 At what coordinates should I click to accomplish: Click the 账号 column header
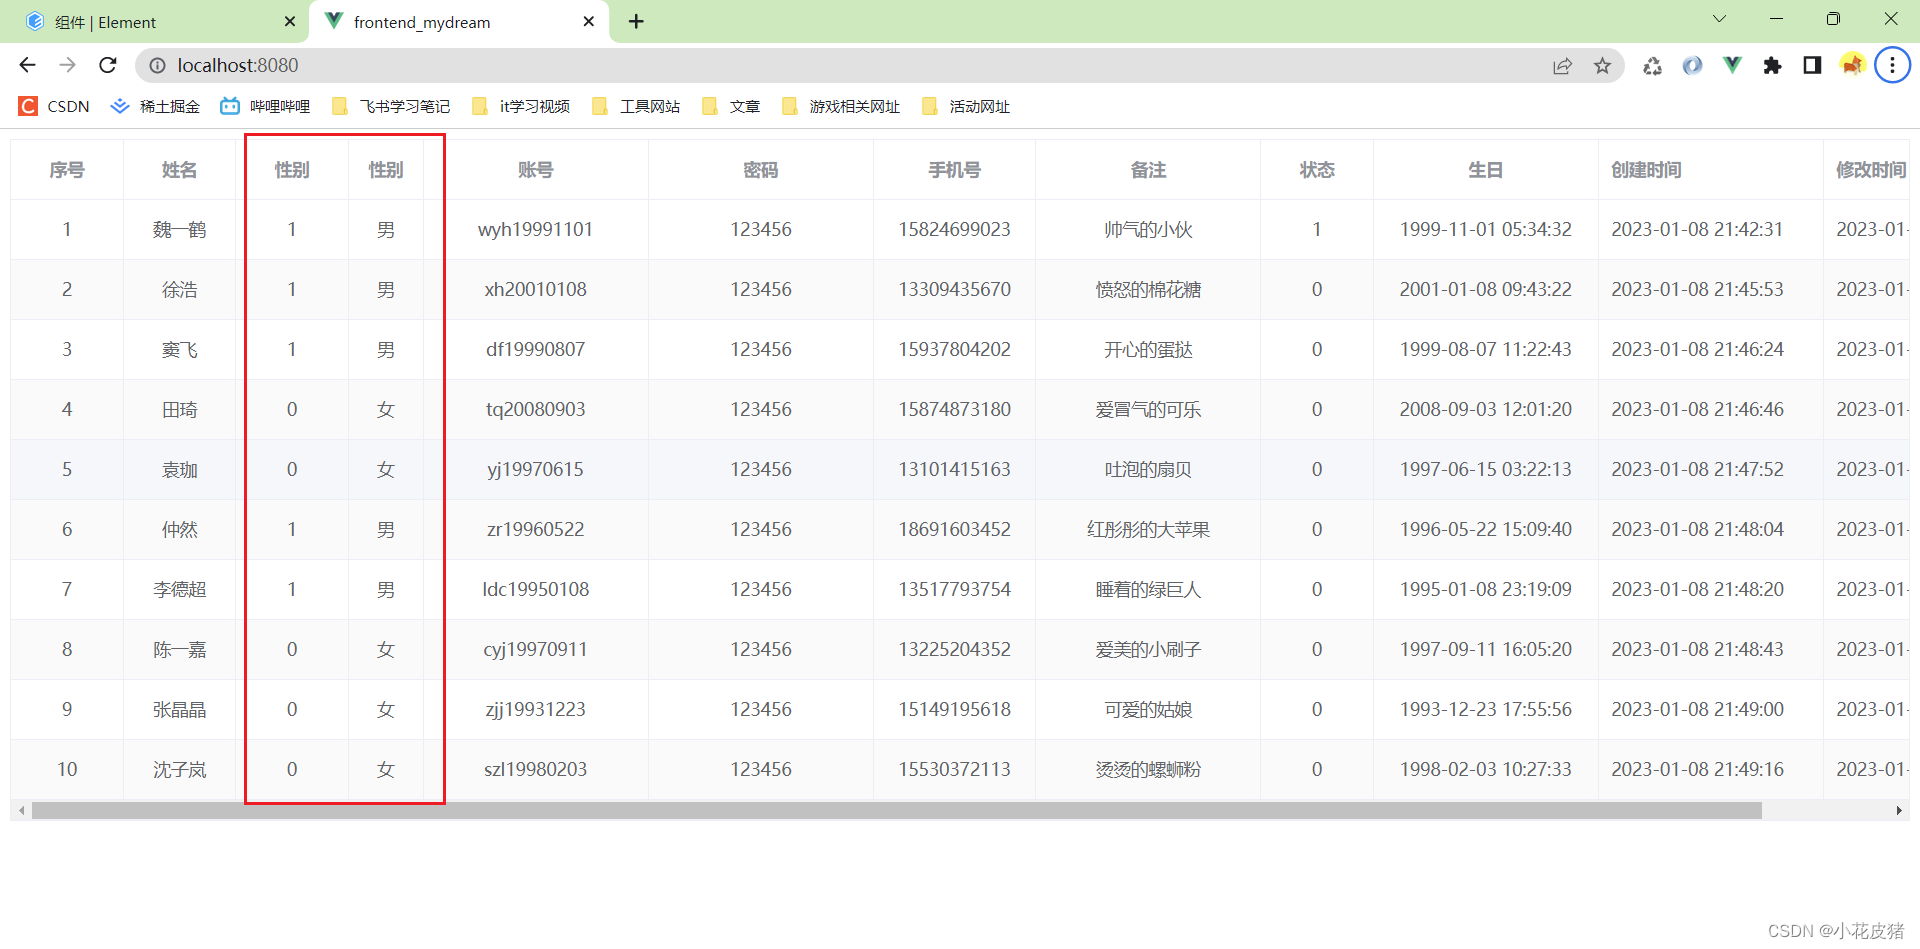536,170
